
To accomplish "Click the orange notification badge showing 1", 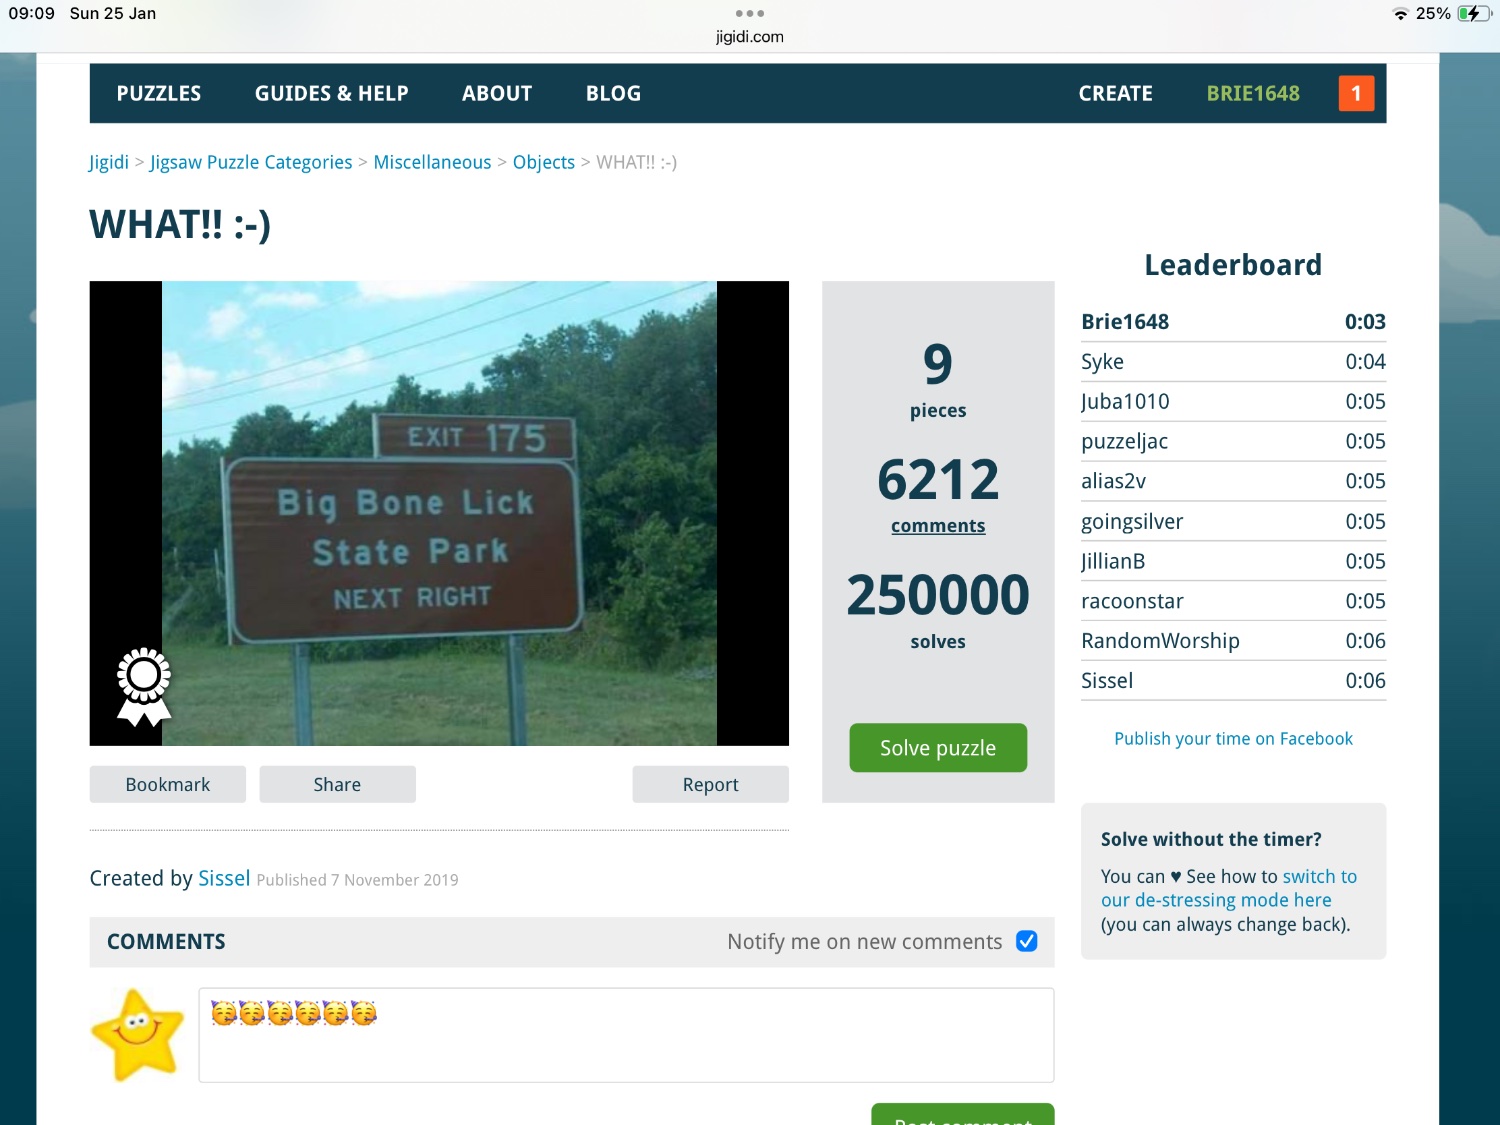I will 1356,93.
